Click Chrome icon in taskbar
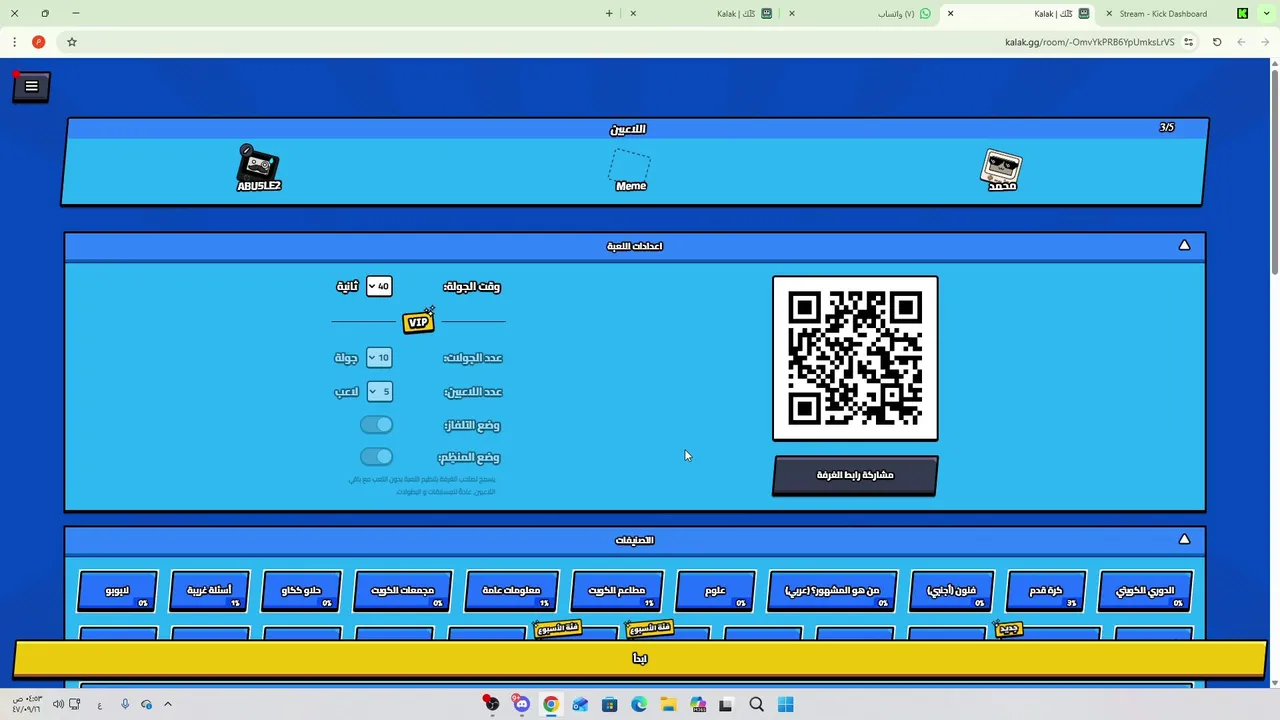 551,705
